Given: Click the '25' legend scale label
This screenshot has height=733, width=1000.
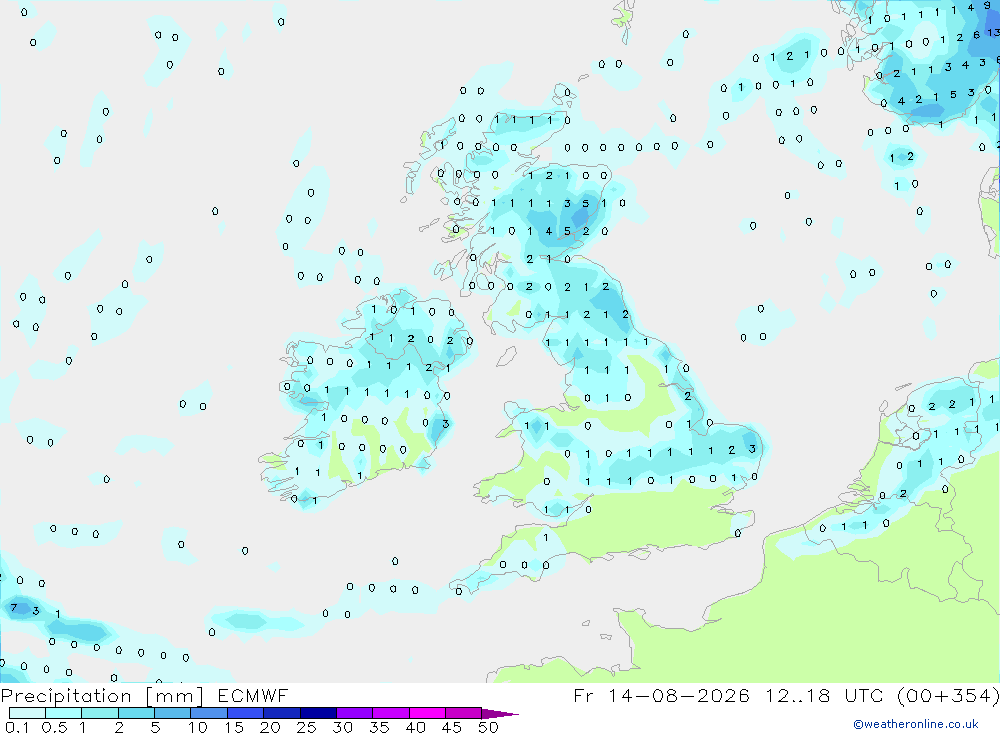Looking at the screenshot, I should click(x=306, y=727).
